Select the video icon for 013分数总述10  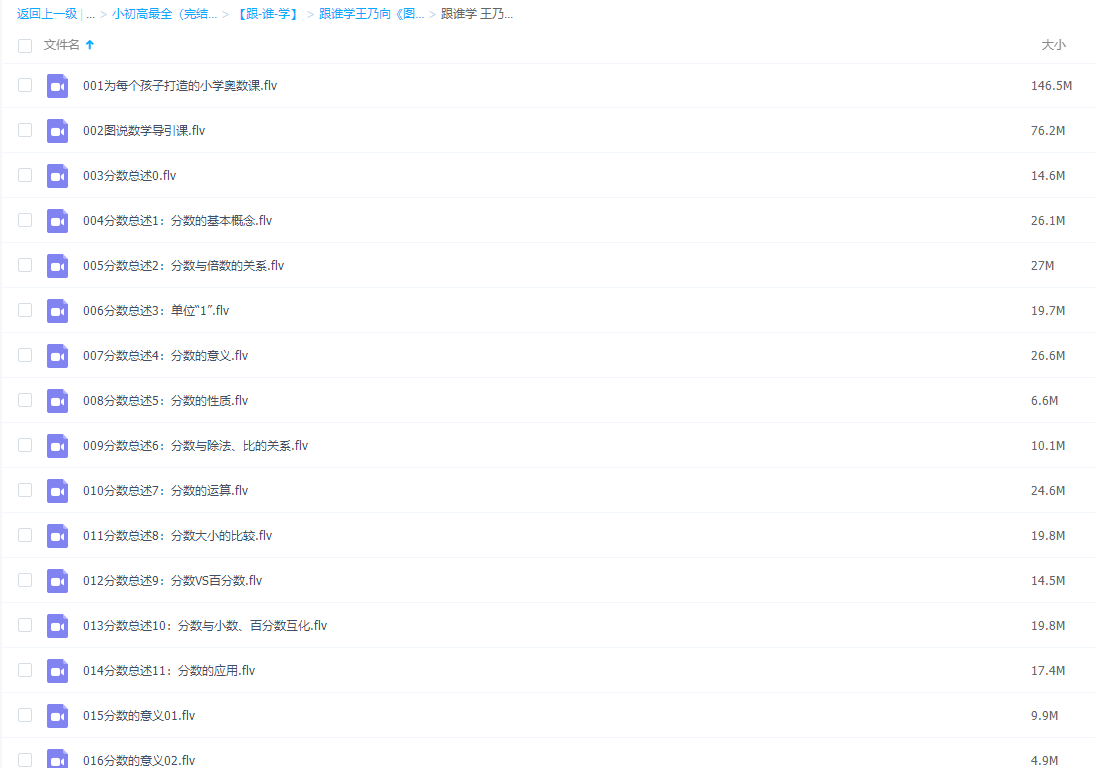(57, 625)
